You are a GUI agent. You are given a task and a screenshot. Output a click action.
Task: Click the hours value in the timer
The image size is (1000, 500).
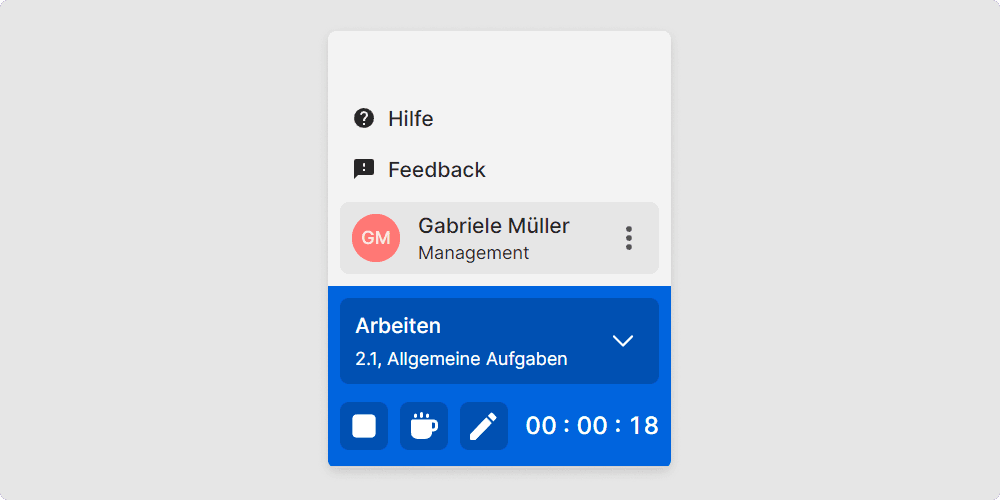pyautogui.click(x=541, y=425)
